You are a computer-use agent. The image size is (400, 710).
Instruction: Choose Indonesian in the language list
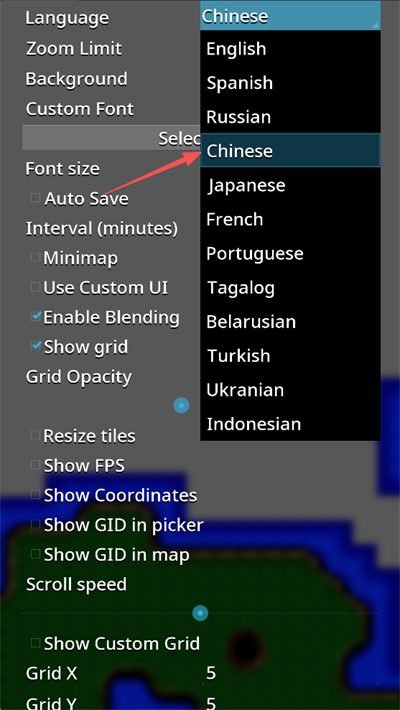[290, 424]
